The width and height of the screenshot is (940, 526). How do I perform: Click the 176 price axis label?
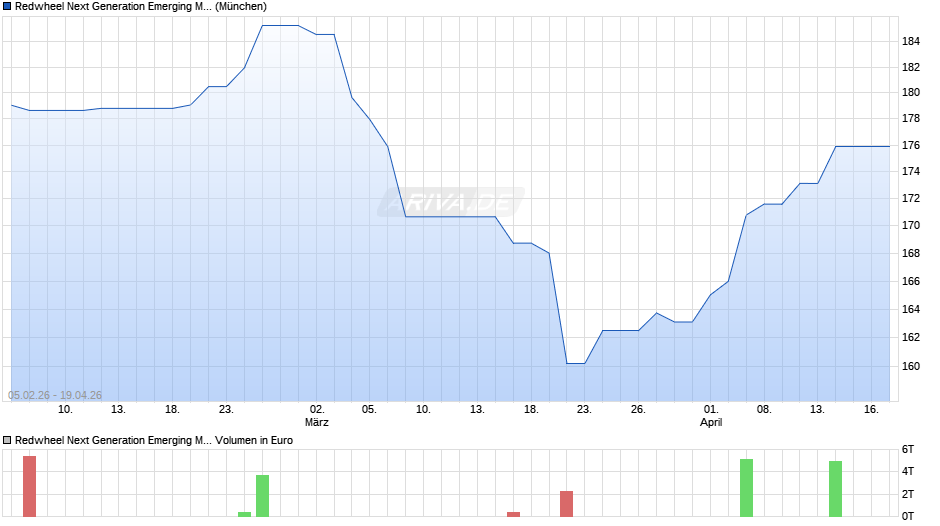(x=911, y=145)
